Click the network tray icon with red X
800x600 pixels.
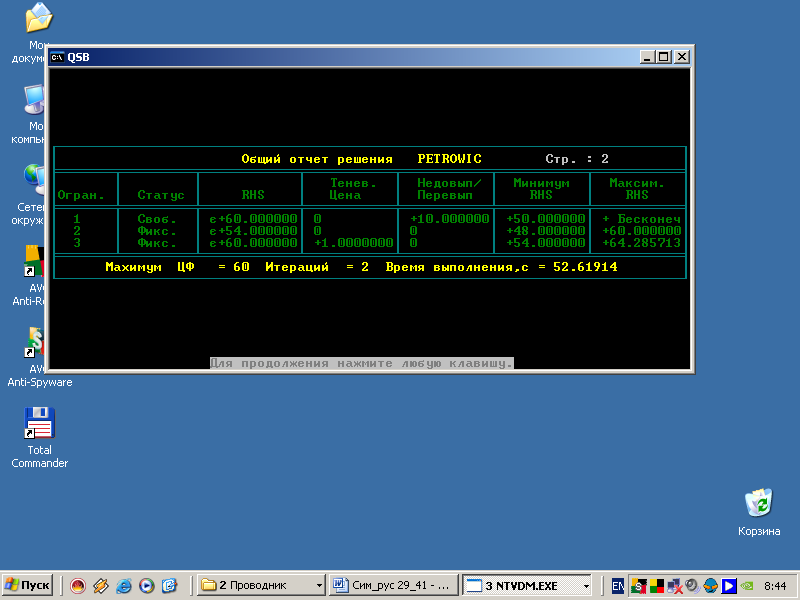[x=674, y=586]
